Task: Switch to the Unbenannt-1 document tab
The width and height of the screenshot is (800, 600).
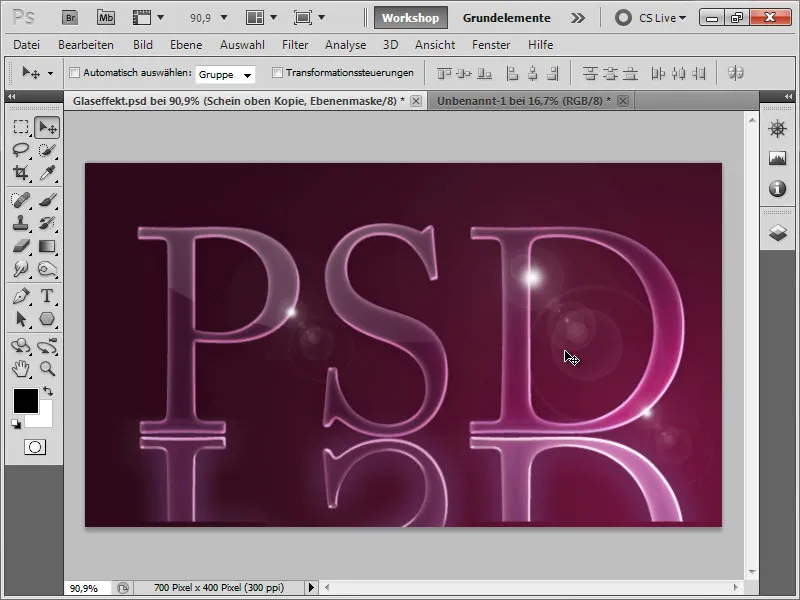Action: pyautogui.click(x=524, y=101)
